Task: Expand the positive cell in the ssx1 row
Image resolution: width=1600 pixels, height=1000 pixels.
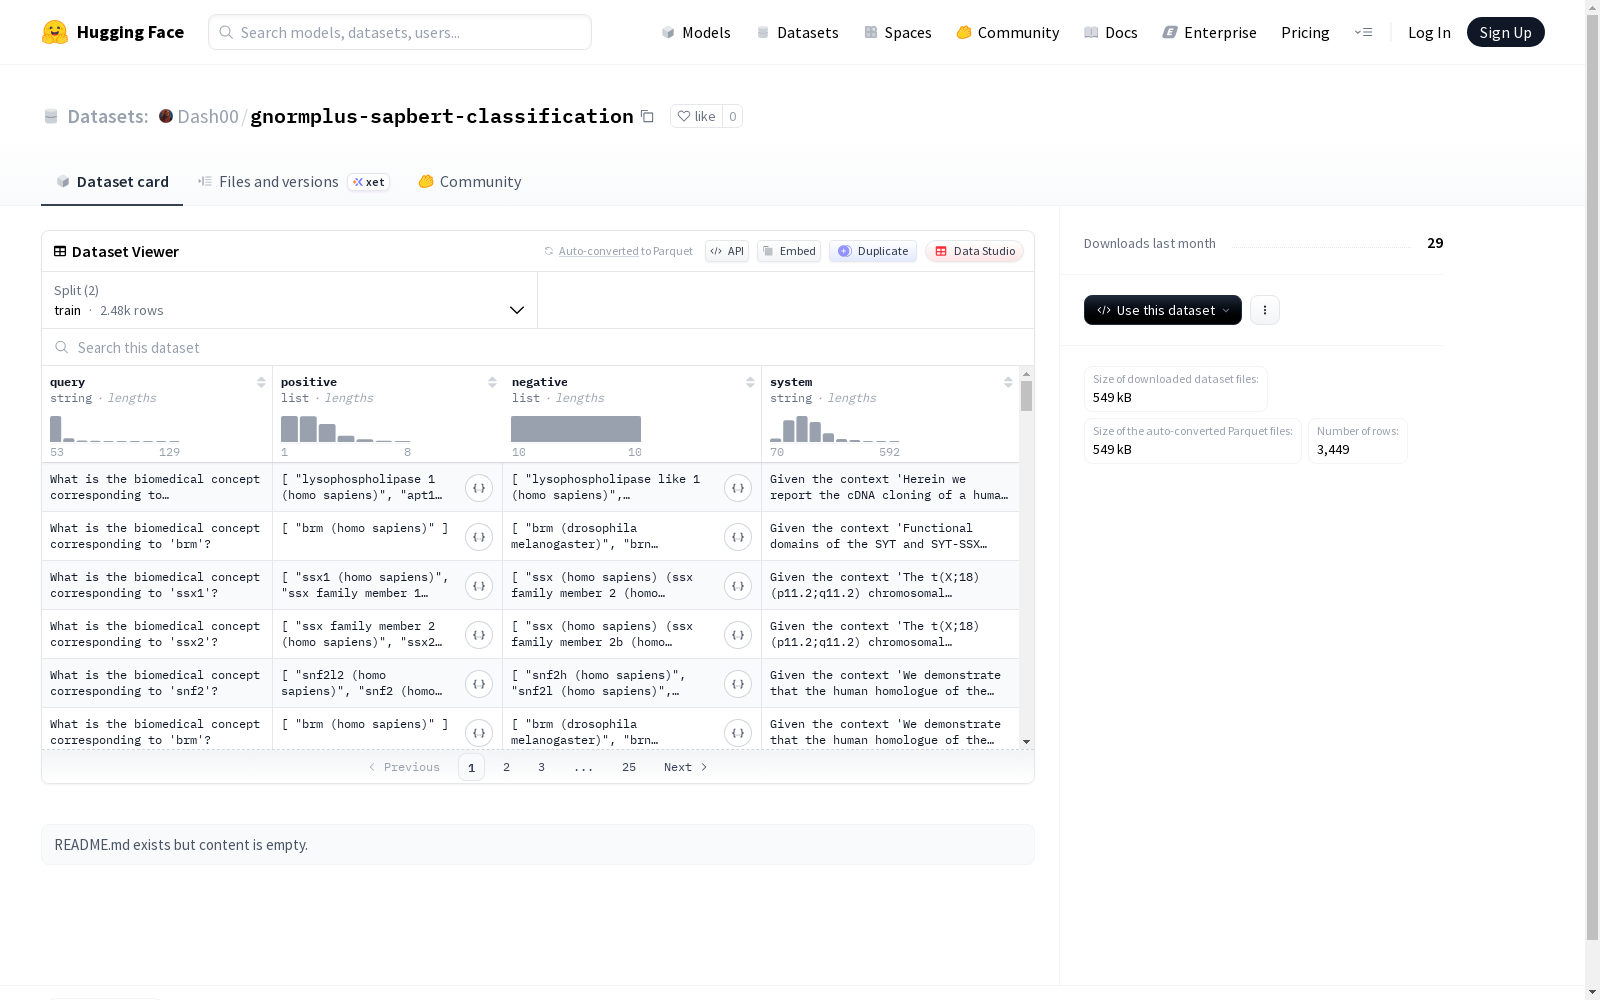Action: [x=479, y=586]
